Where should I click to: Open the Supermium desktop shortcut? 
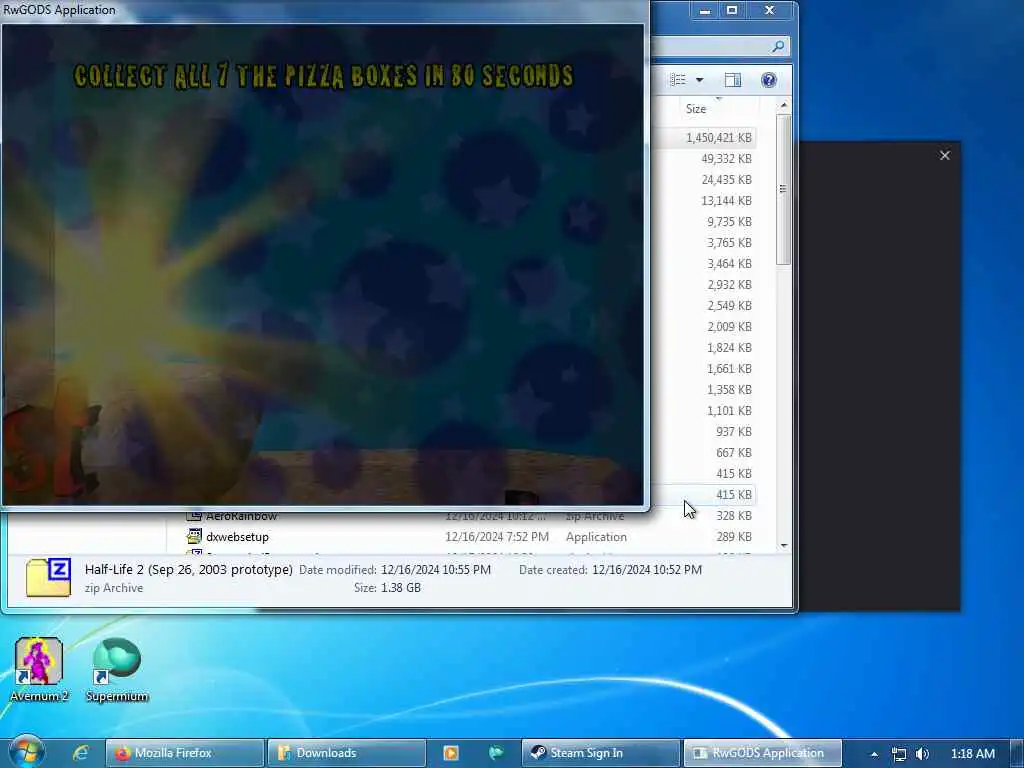(118, 669)
